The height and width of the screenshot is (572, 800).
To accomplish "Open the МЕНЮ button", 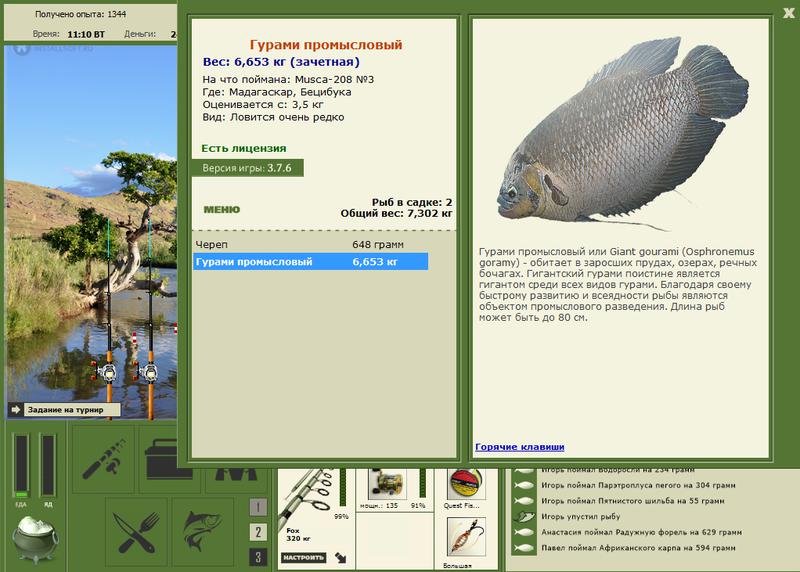I will tap(222, 210).
